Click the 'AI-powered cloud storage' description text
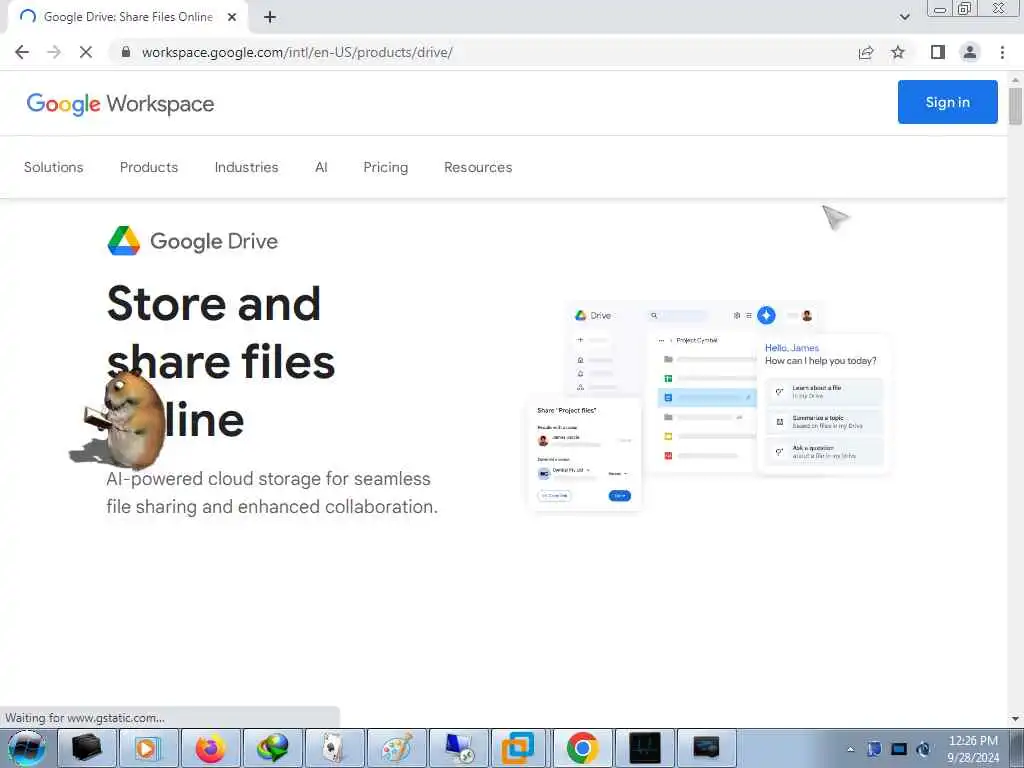Image resolution: width=1024 pixels, height=768 pixels. [x=272, y=492]
